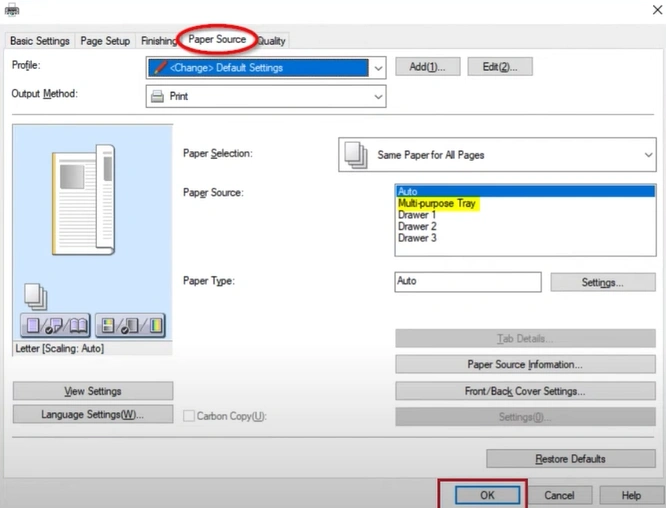
Task: Open paper type Settings...
Action: click(603, 282)
